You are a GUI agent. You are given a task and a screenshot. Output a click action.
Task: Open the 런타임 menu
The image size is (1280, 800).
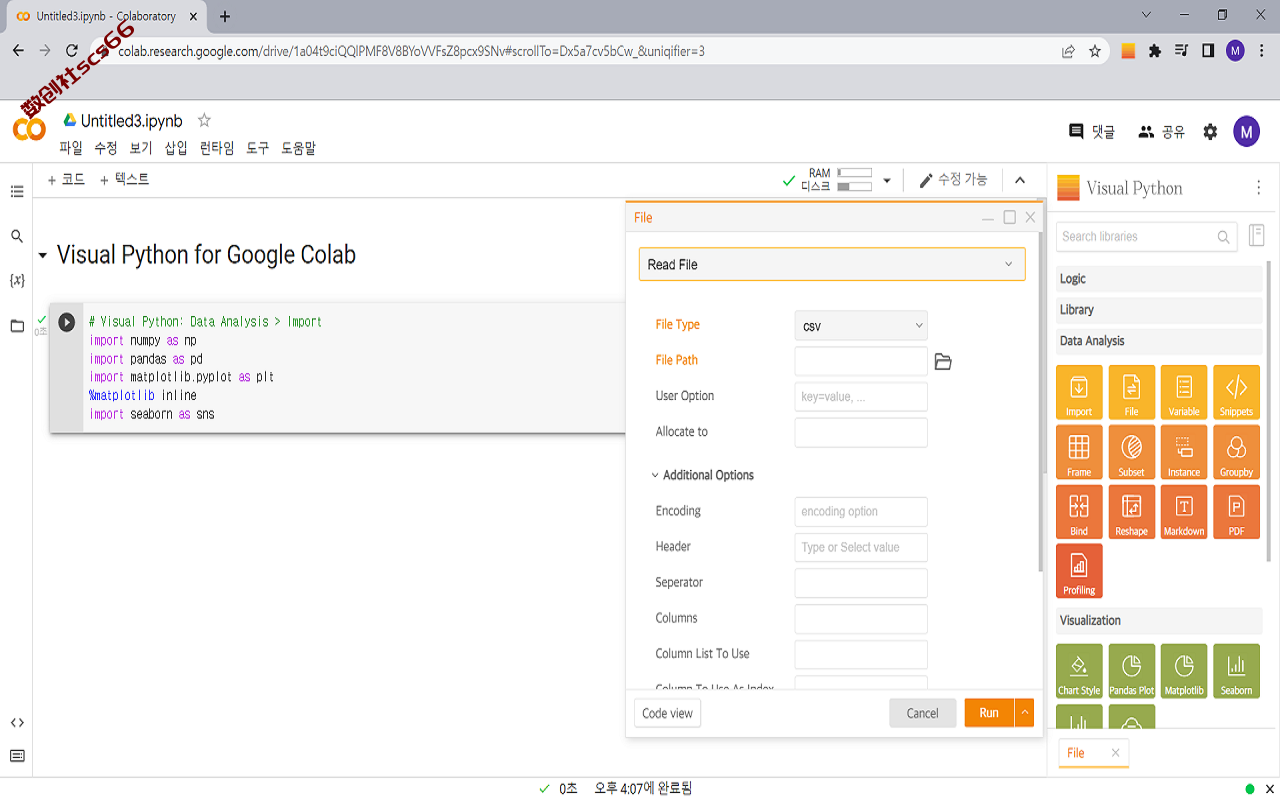[x=217, y=148]
